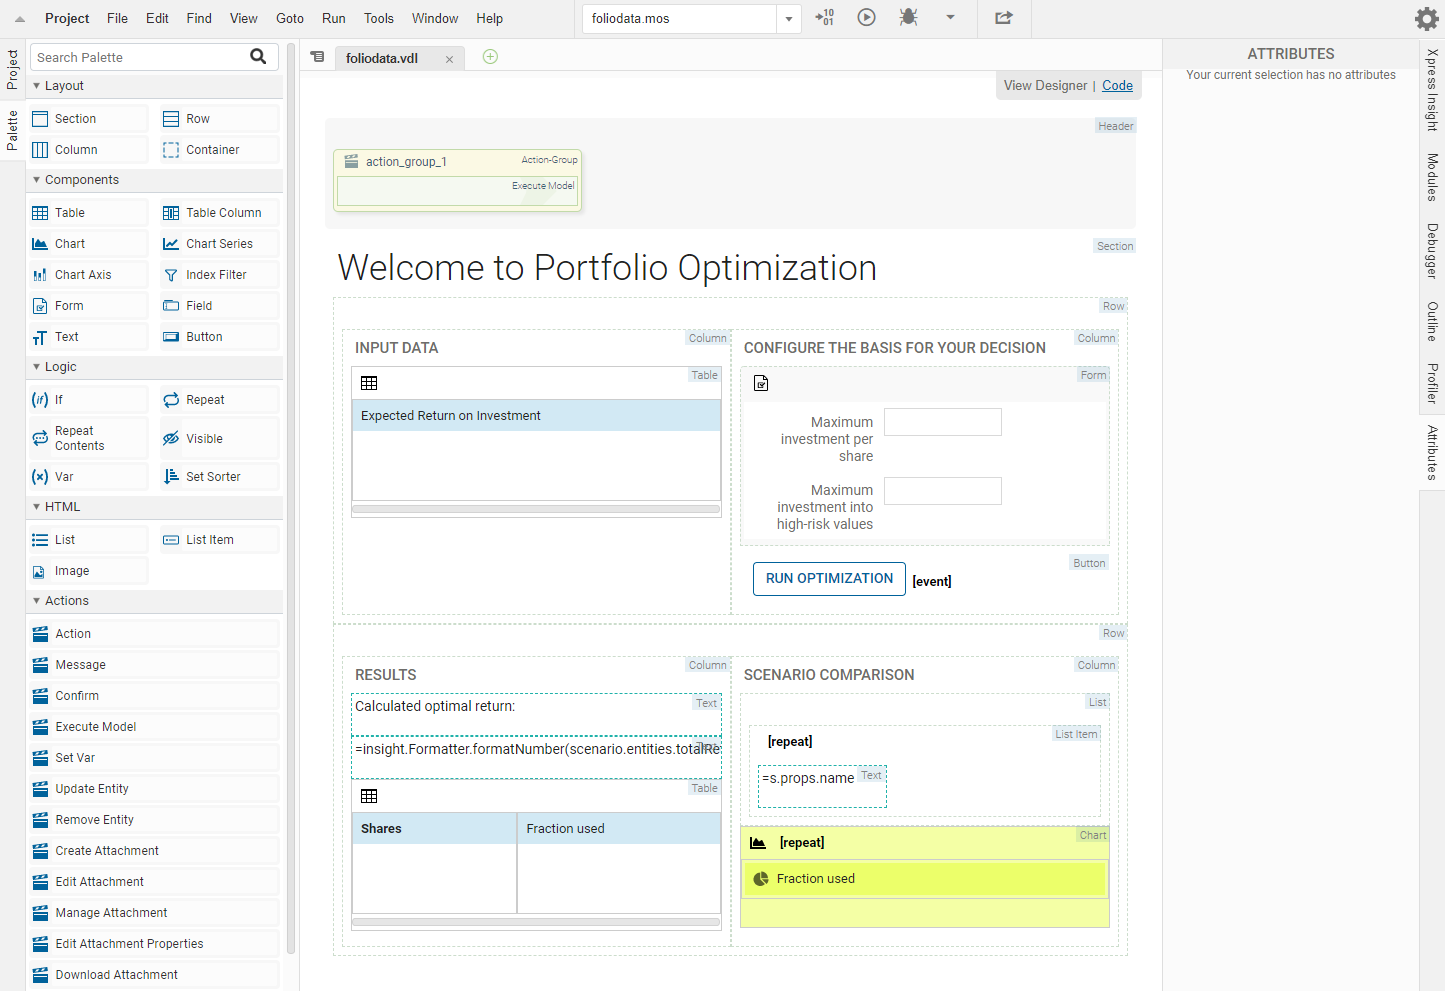Viewport: 1446px width, 991px height.
Task: Collapse the Layout palette section
Action: (37, 86)
